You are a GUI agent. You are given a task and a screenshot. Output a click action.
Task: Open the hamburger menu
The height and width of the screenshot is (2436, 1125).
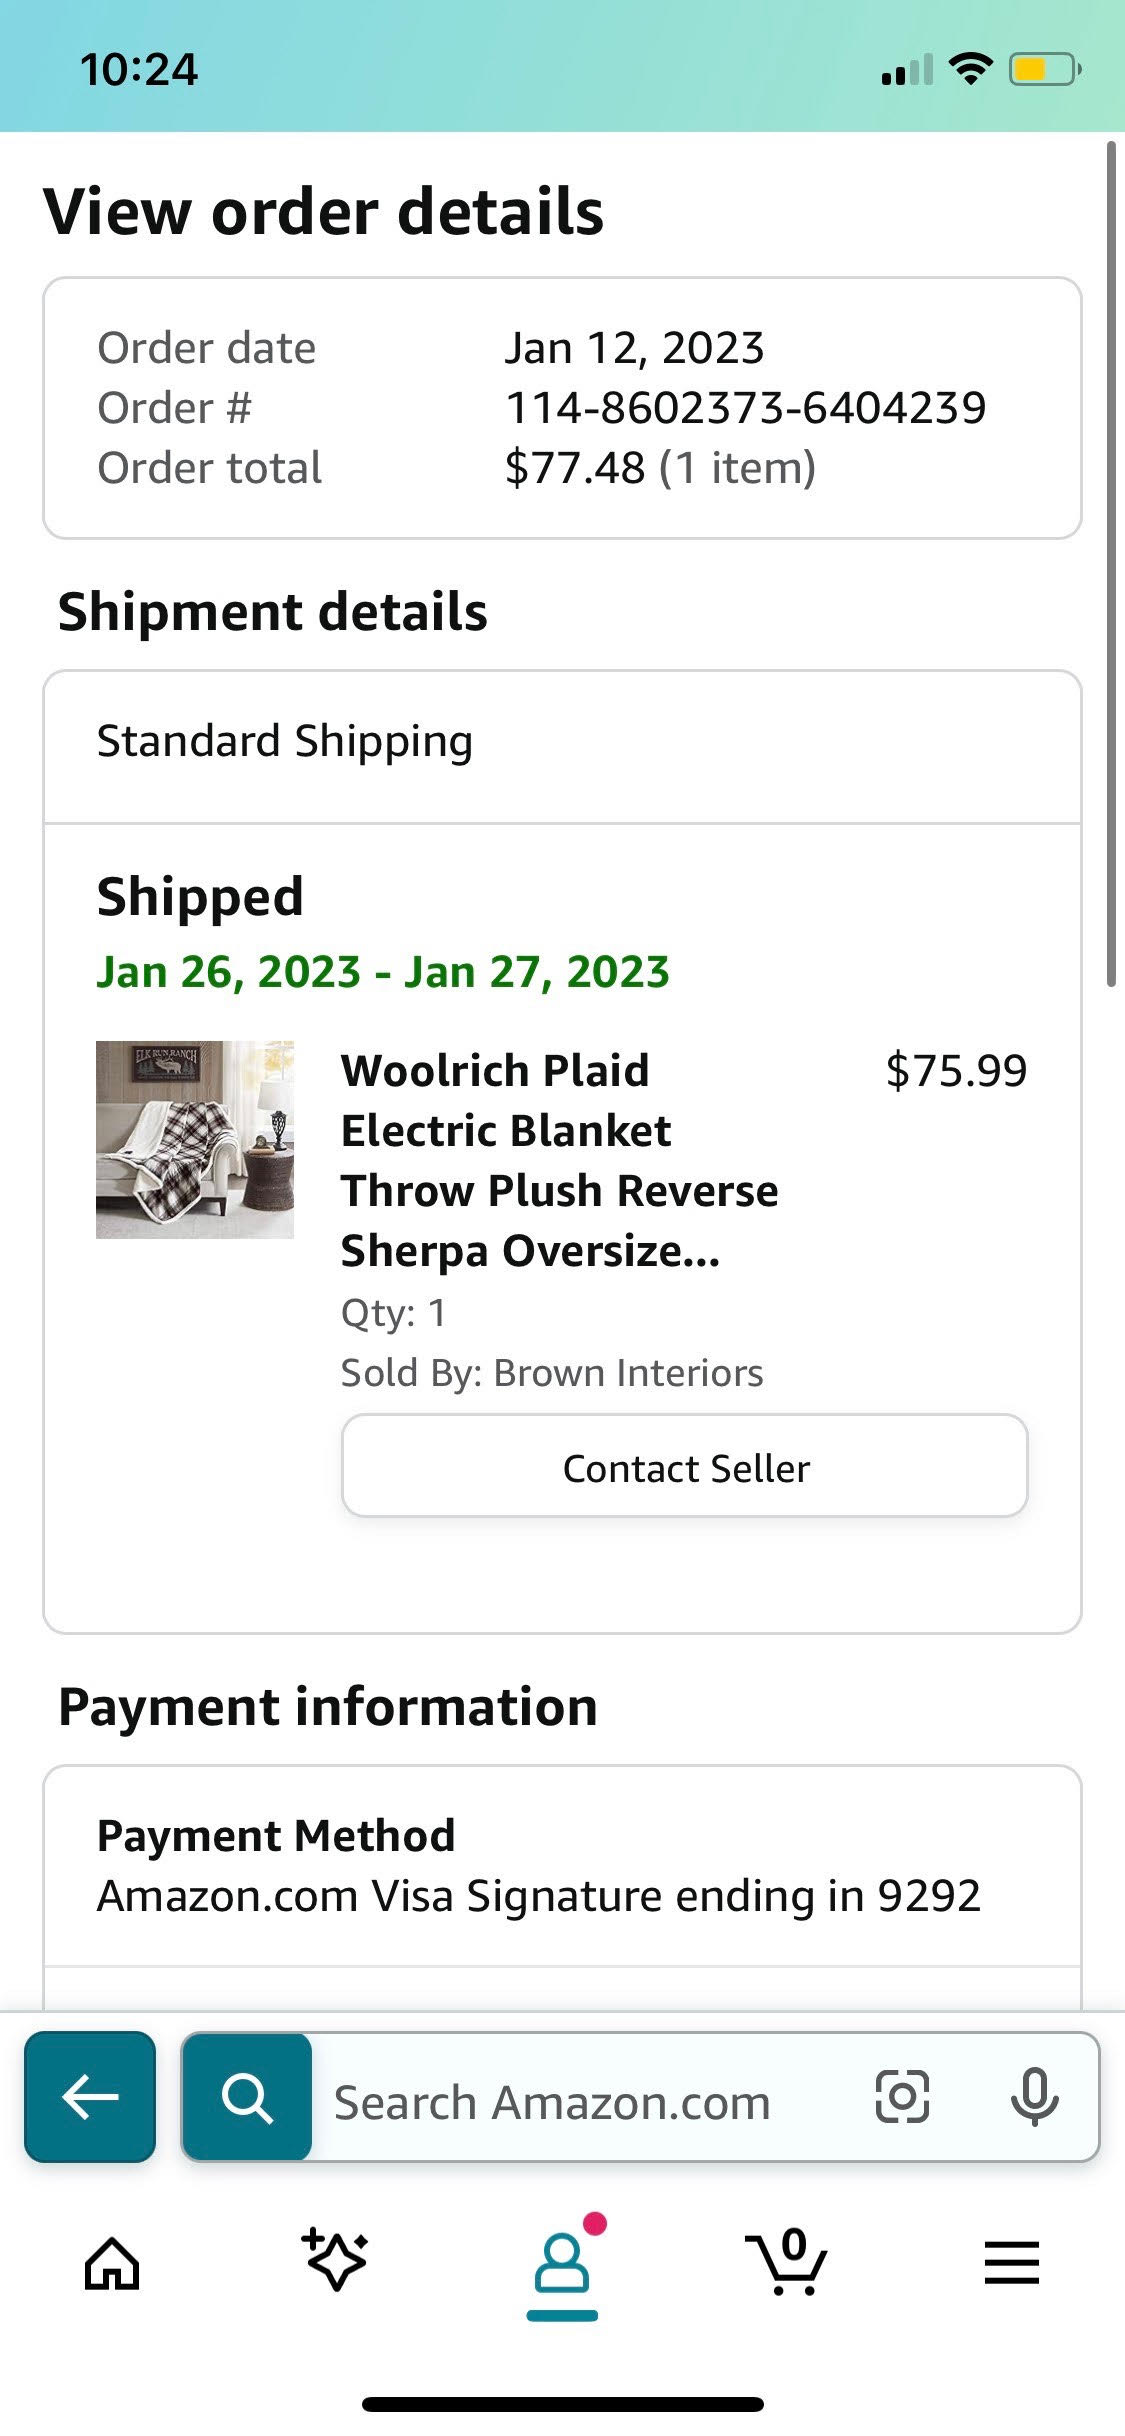[1012, 2263]
